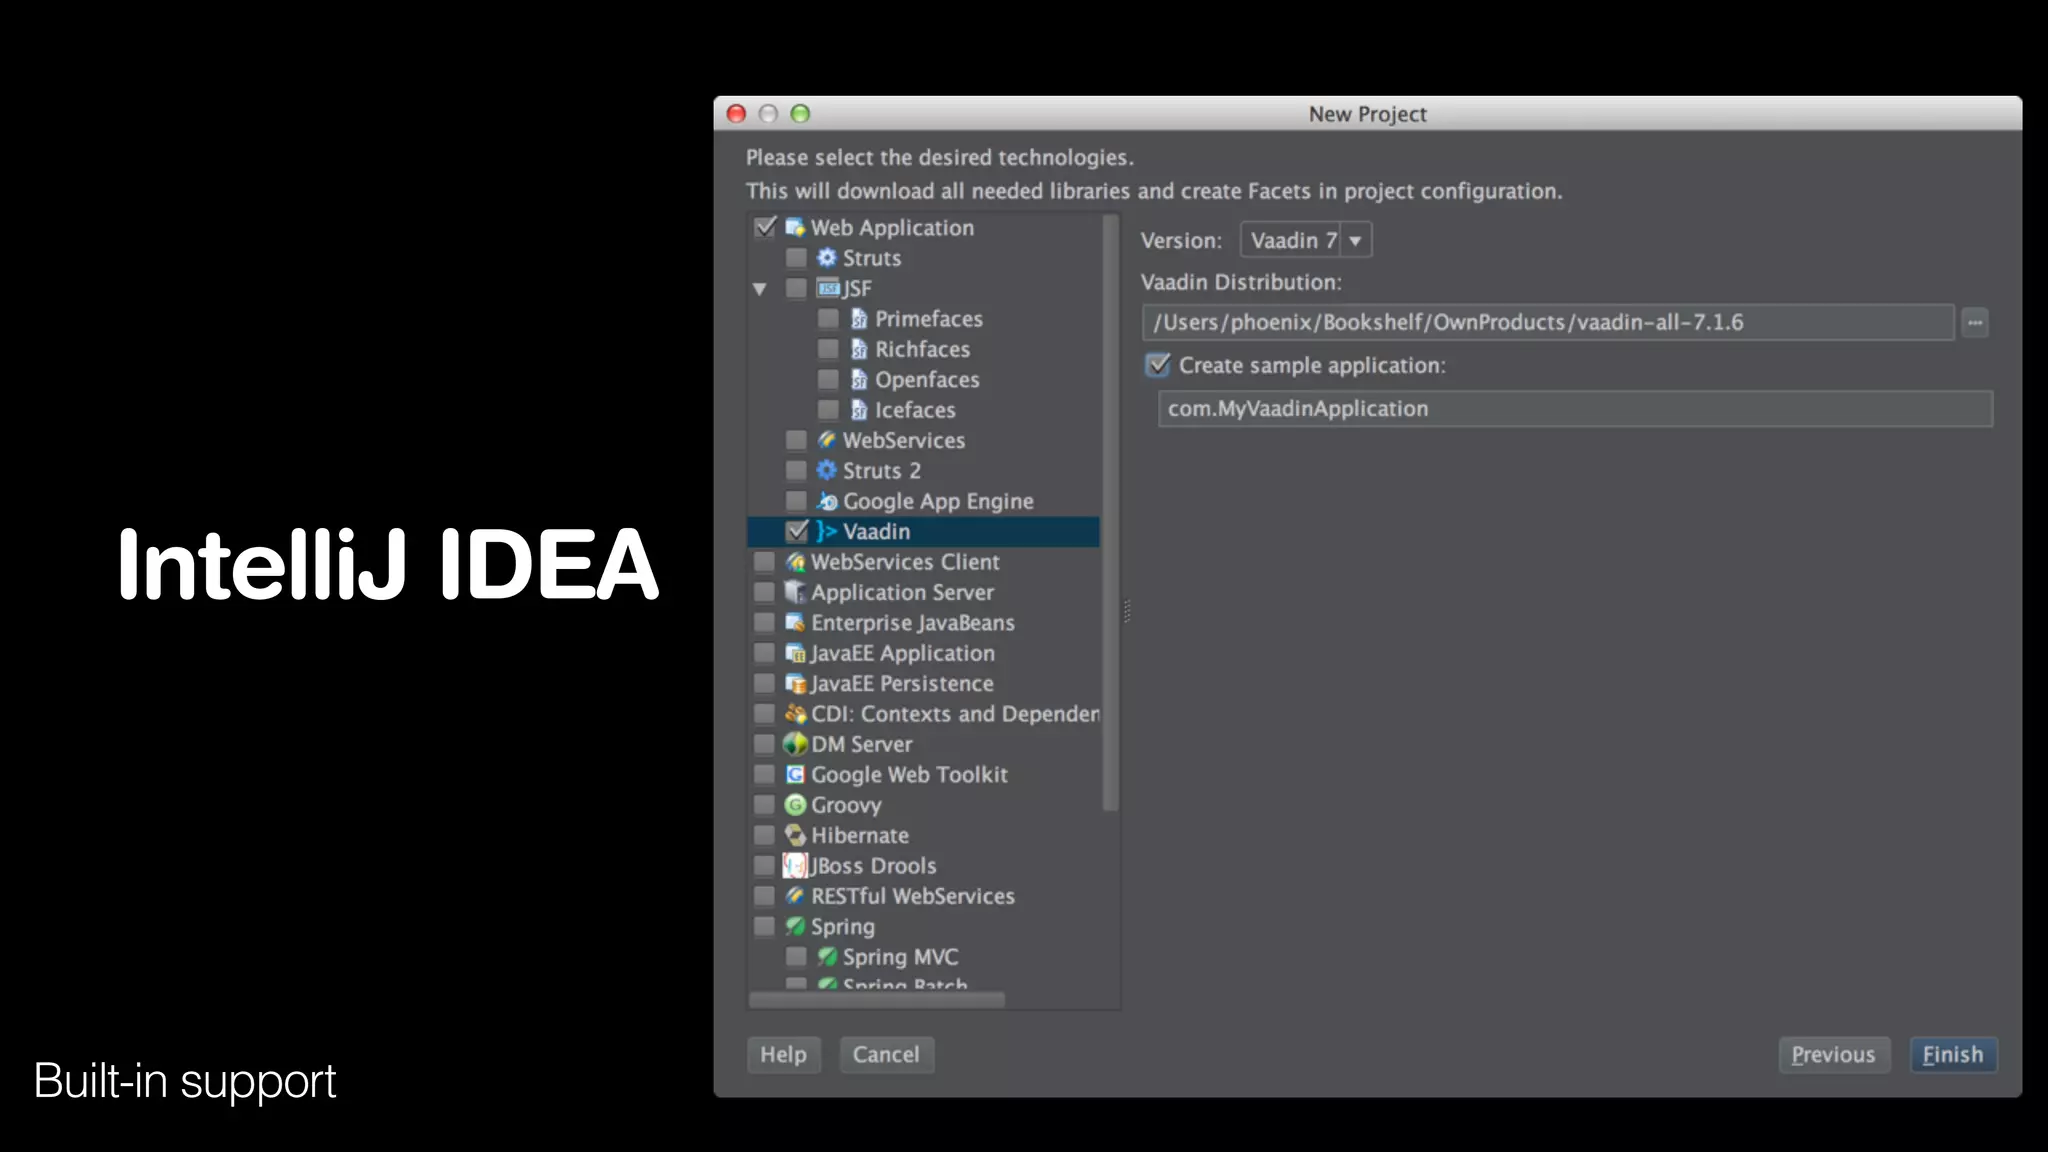Click the Google Web Toolkit icon
Screen dimensions: 2048x1152
(x=795, y=774)
